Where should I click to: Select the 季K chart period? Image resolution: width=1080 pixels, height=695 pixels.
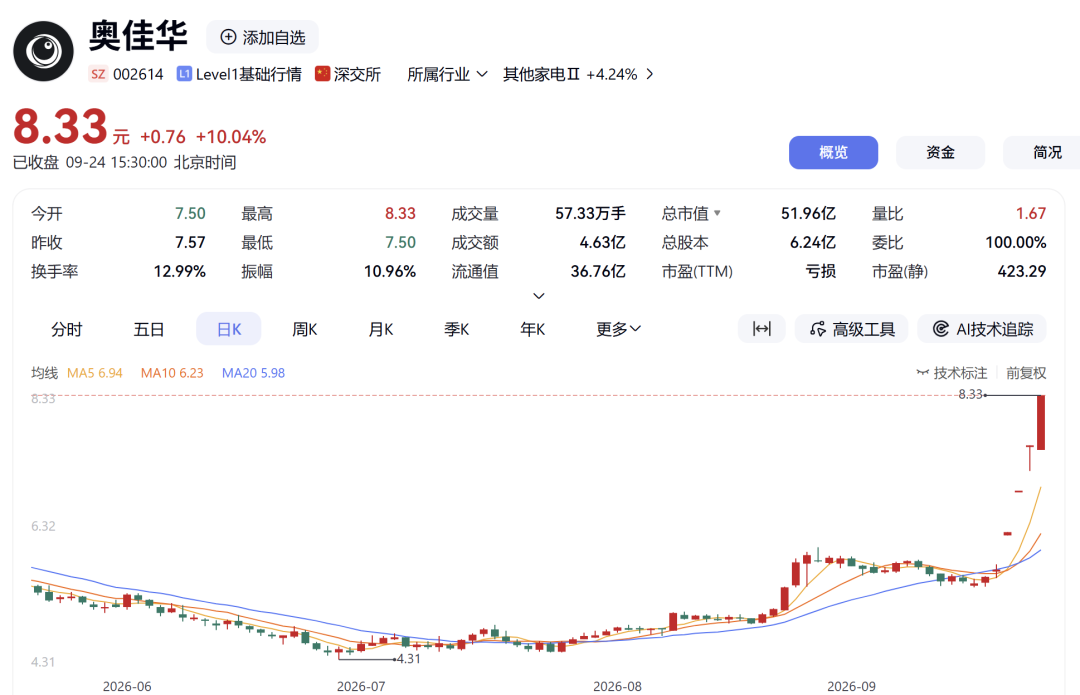click(456, 329)
